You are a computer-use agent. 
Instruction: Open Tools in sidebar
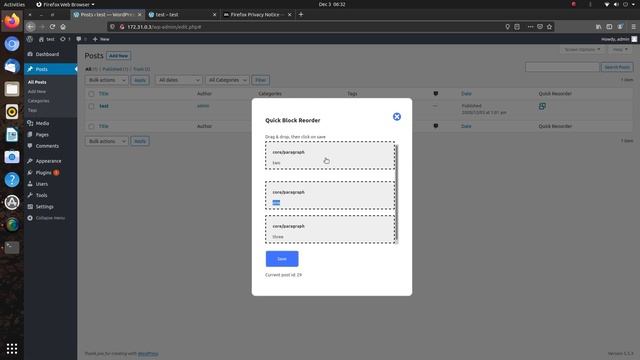coord(41,196)
